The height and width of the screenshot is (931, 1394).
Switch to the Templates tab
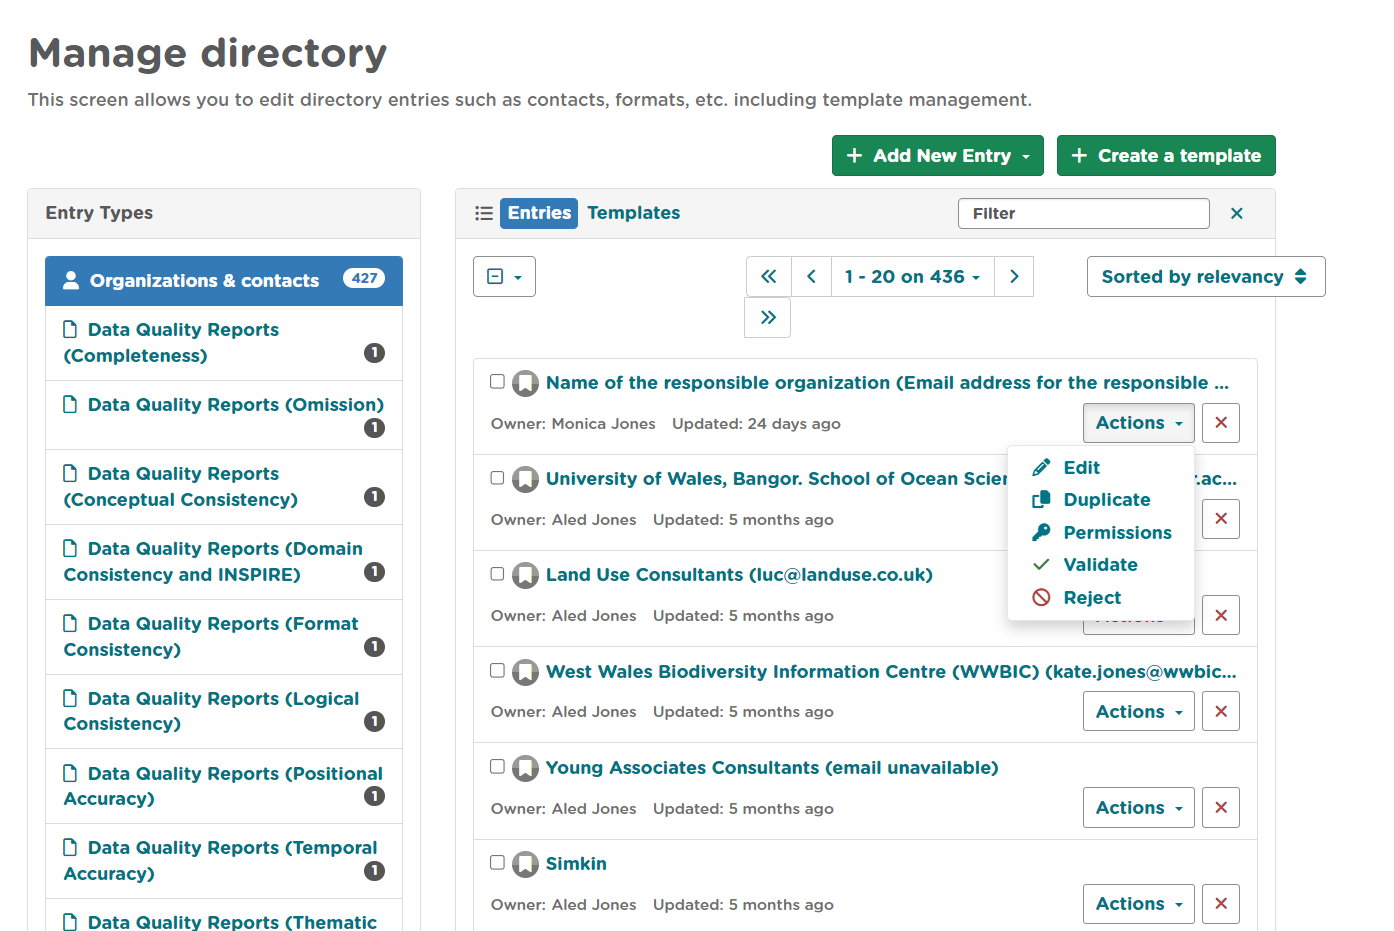pyautogui.click(x=633, y=213)
